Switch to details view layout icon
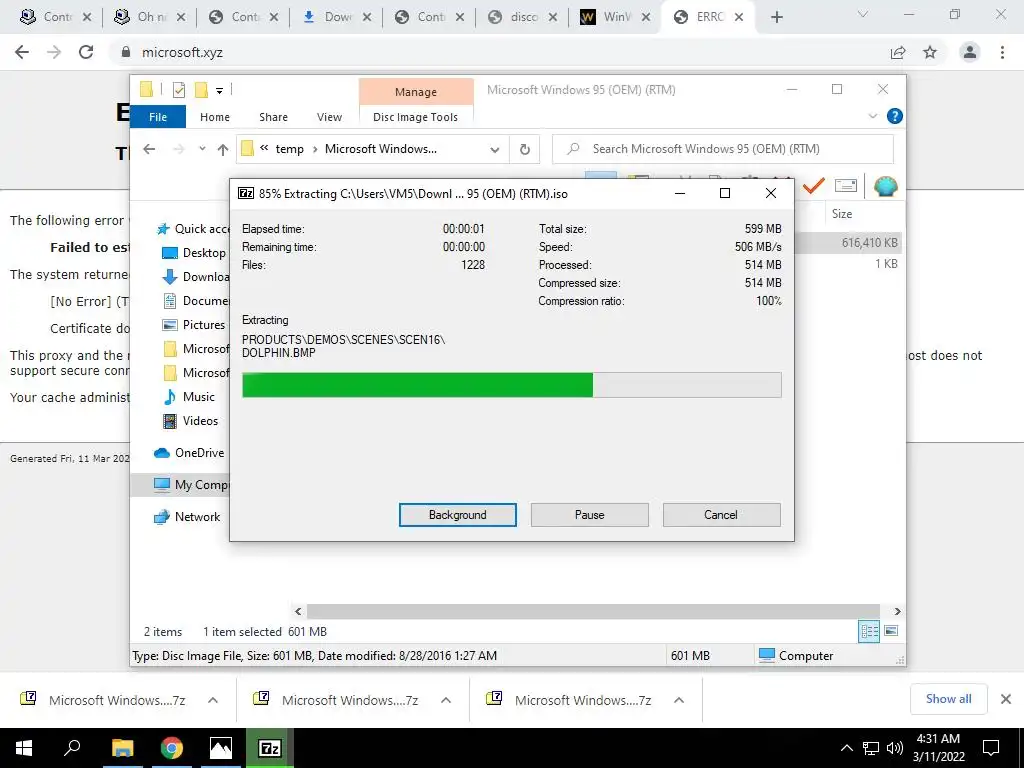The image size is (1024, 768). [x=869, y=631]
